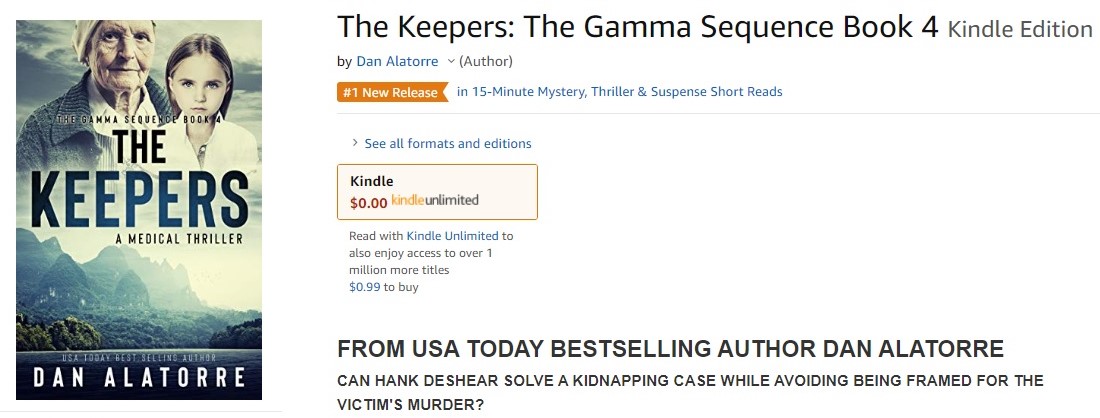Expand the chevron next to author name
Viewport: 1100px width, 418px height.
450,62
